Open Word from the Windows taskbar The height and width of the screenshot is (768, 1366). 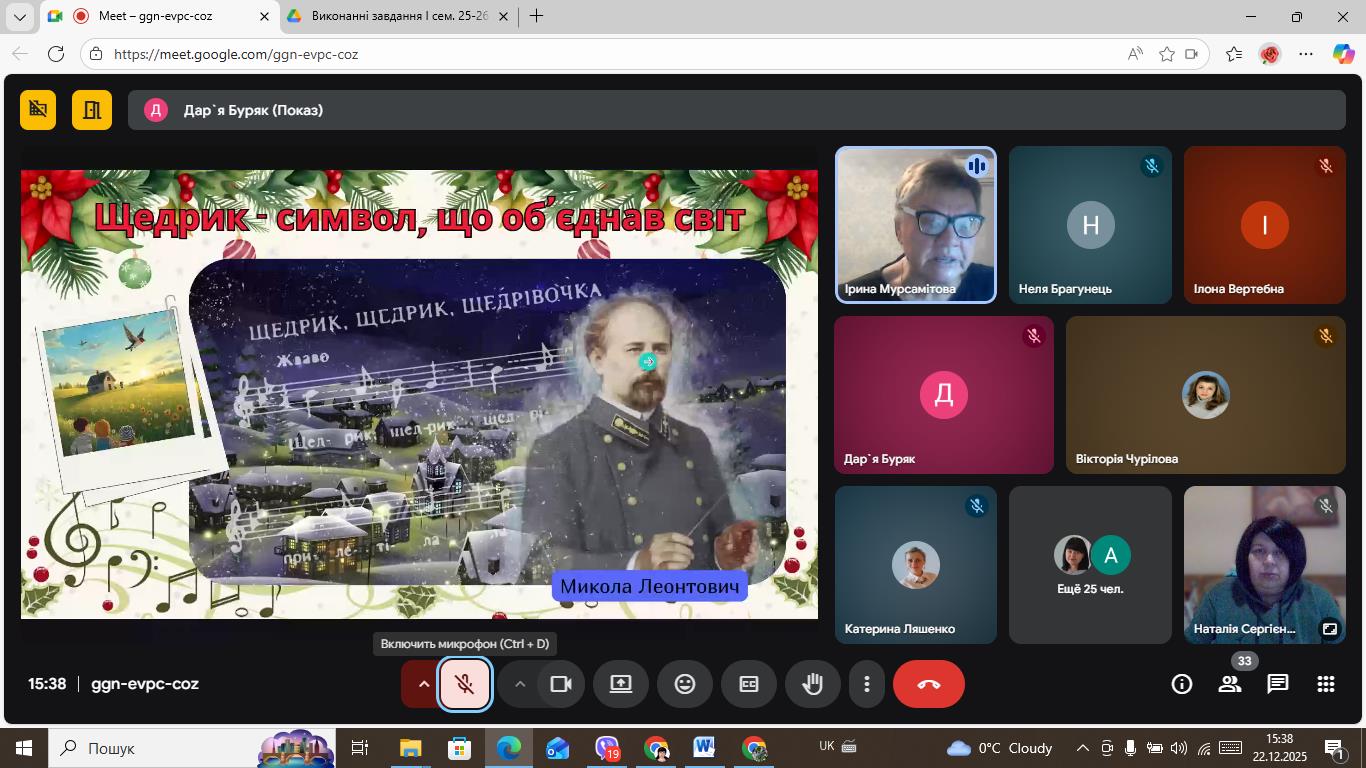[x=704, y=748]
